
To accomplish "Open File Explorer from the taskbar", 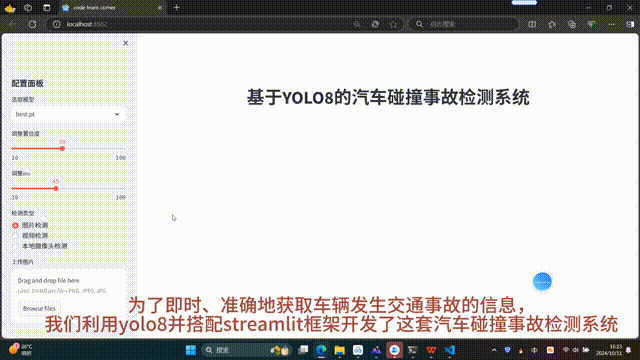I will click(340, 350).
